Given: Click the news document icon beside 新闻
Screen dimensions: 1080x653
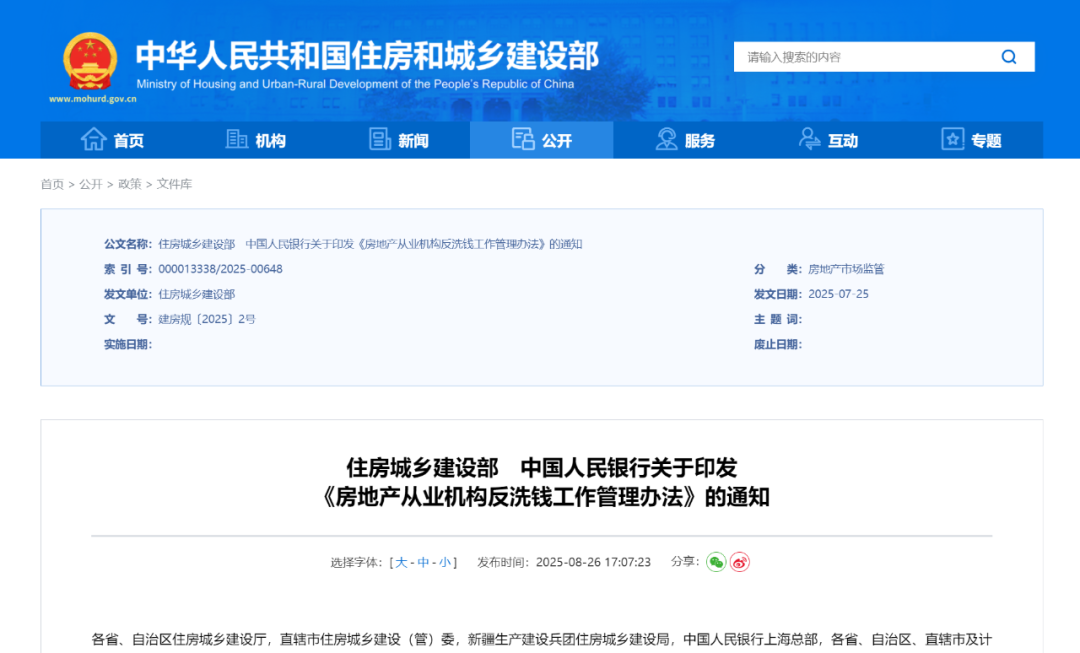Looking at the screenshot, I should (x=377, y=140).
